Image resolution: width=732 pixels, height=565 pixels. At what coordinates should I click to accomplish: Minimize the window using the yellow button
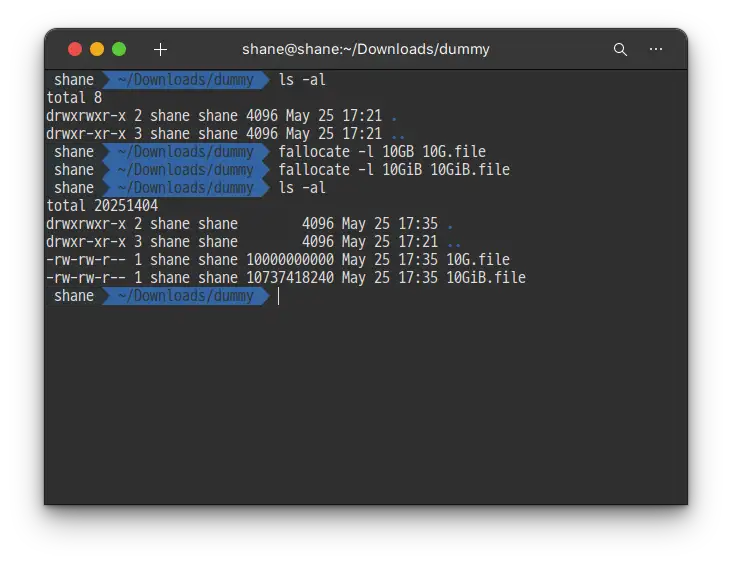pos(97,49)
